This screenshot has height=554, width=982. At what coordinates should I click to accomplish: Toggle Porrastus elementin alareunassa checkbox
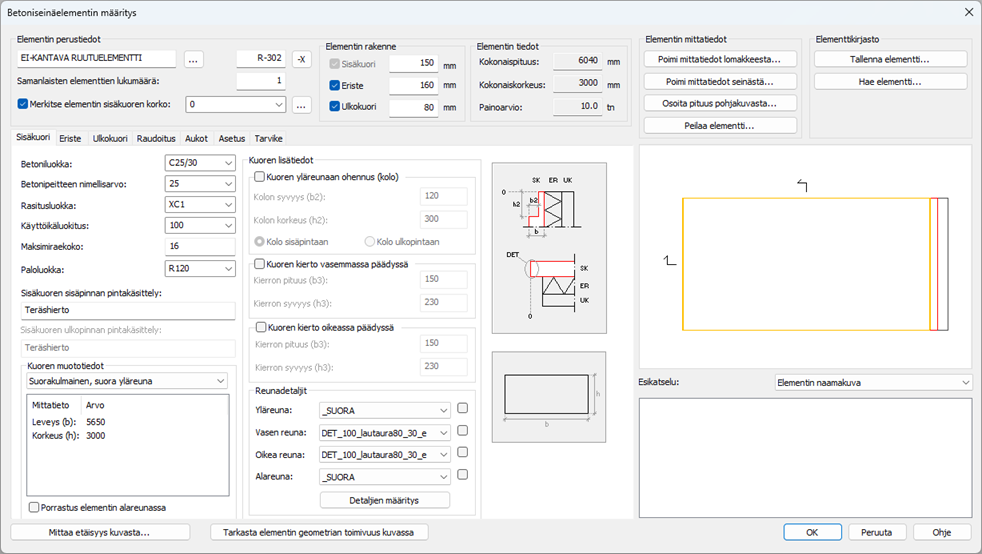[x=35, y=507]
